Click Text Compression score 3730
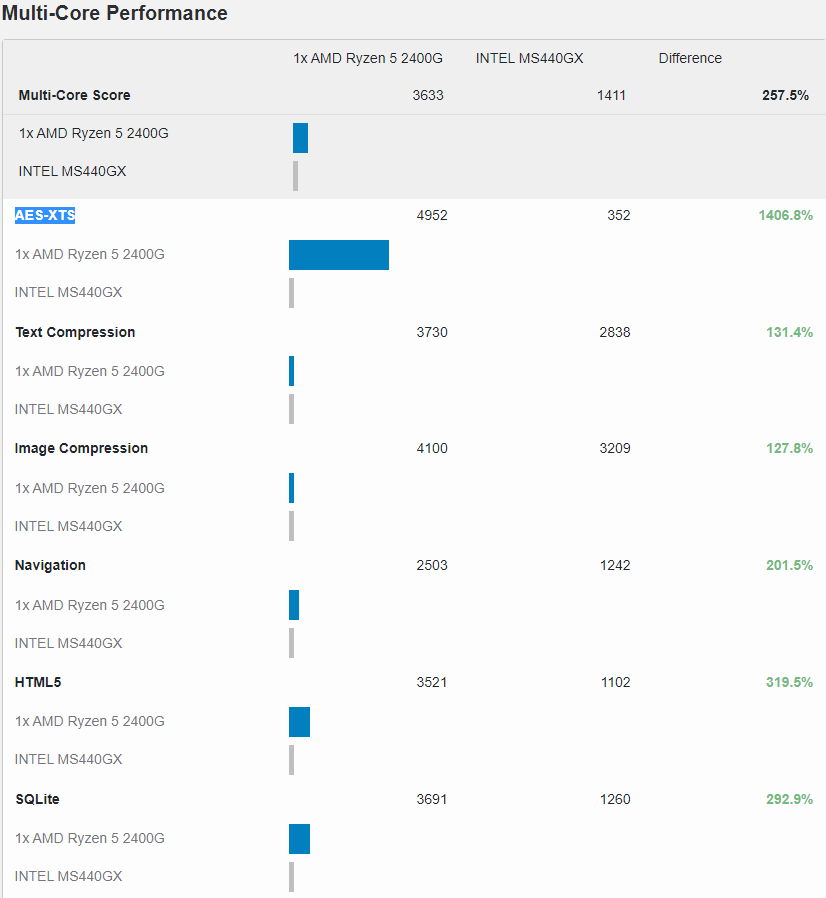 click(432, 332)
